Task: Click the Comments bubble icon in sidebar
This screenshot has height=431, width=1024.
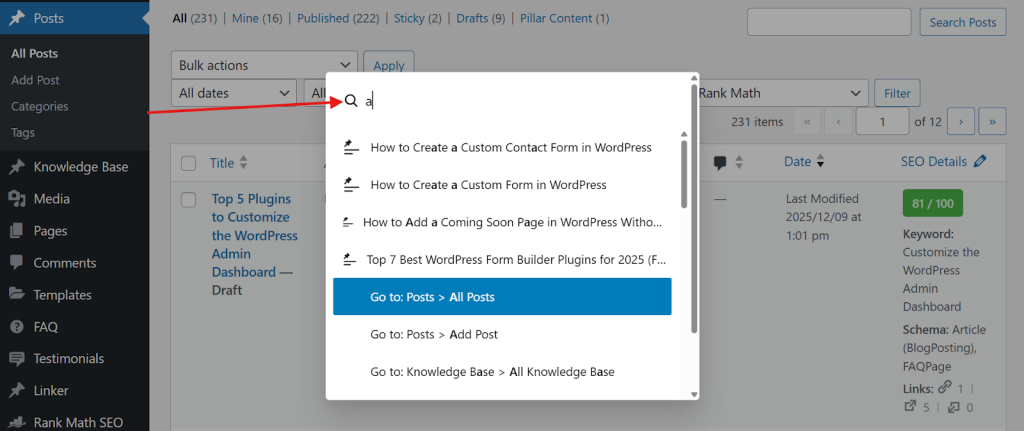Action: tap(17, 263)
